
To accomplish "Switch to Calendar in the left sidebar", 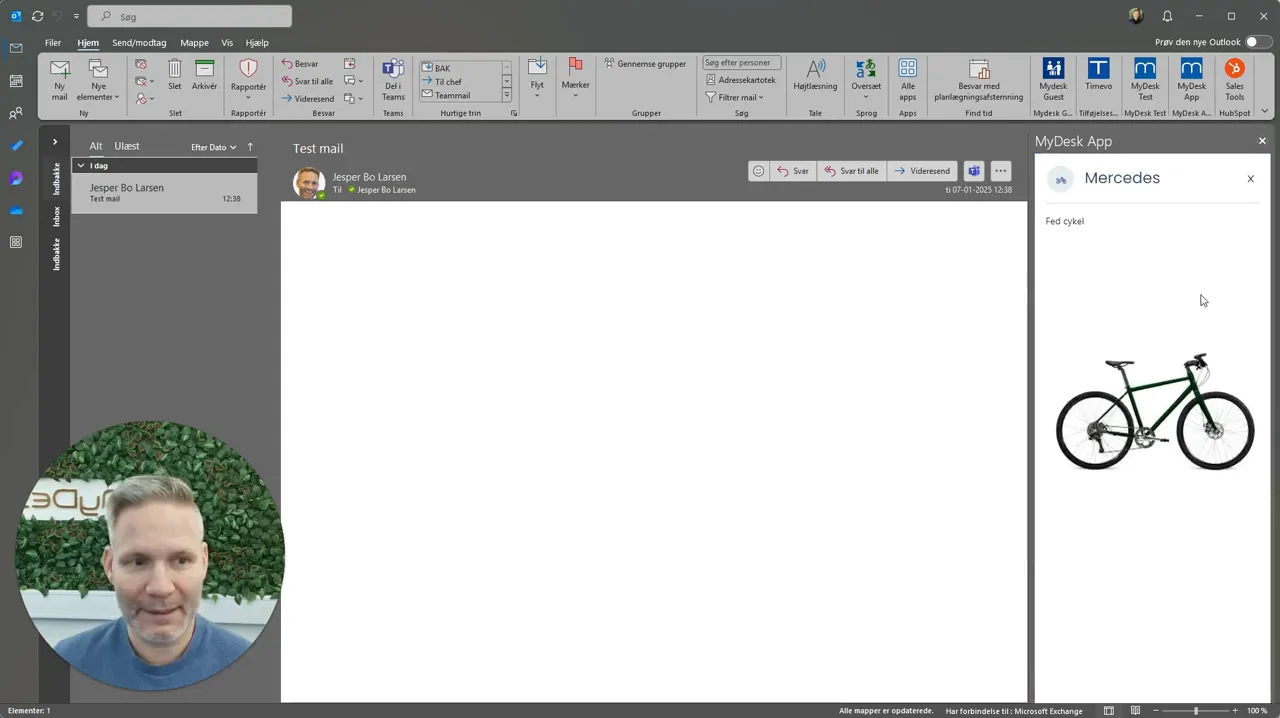I will coord(16,81).
